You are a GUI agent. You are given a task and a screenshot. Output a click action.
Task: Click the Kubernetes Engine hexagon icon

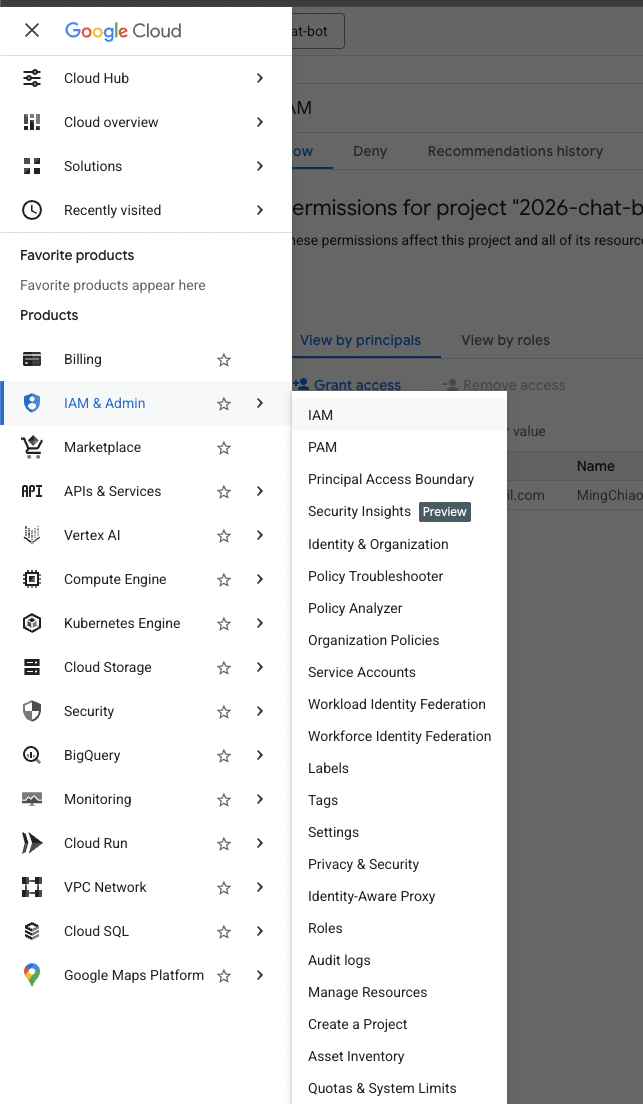coord(32,623)
